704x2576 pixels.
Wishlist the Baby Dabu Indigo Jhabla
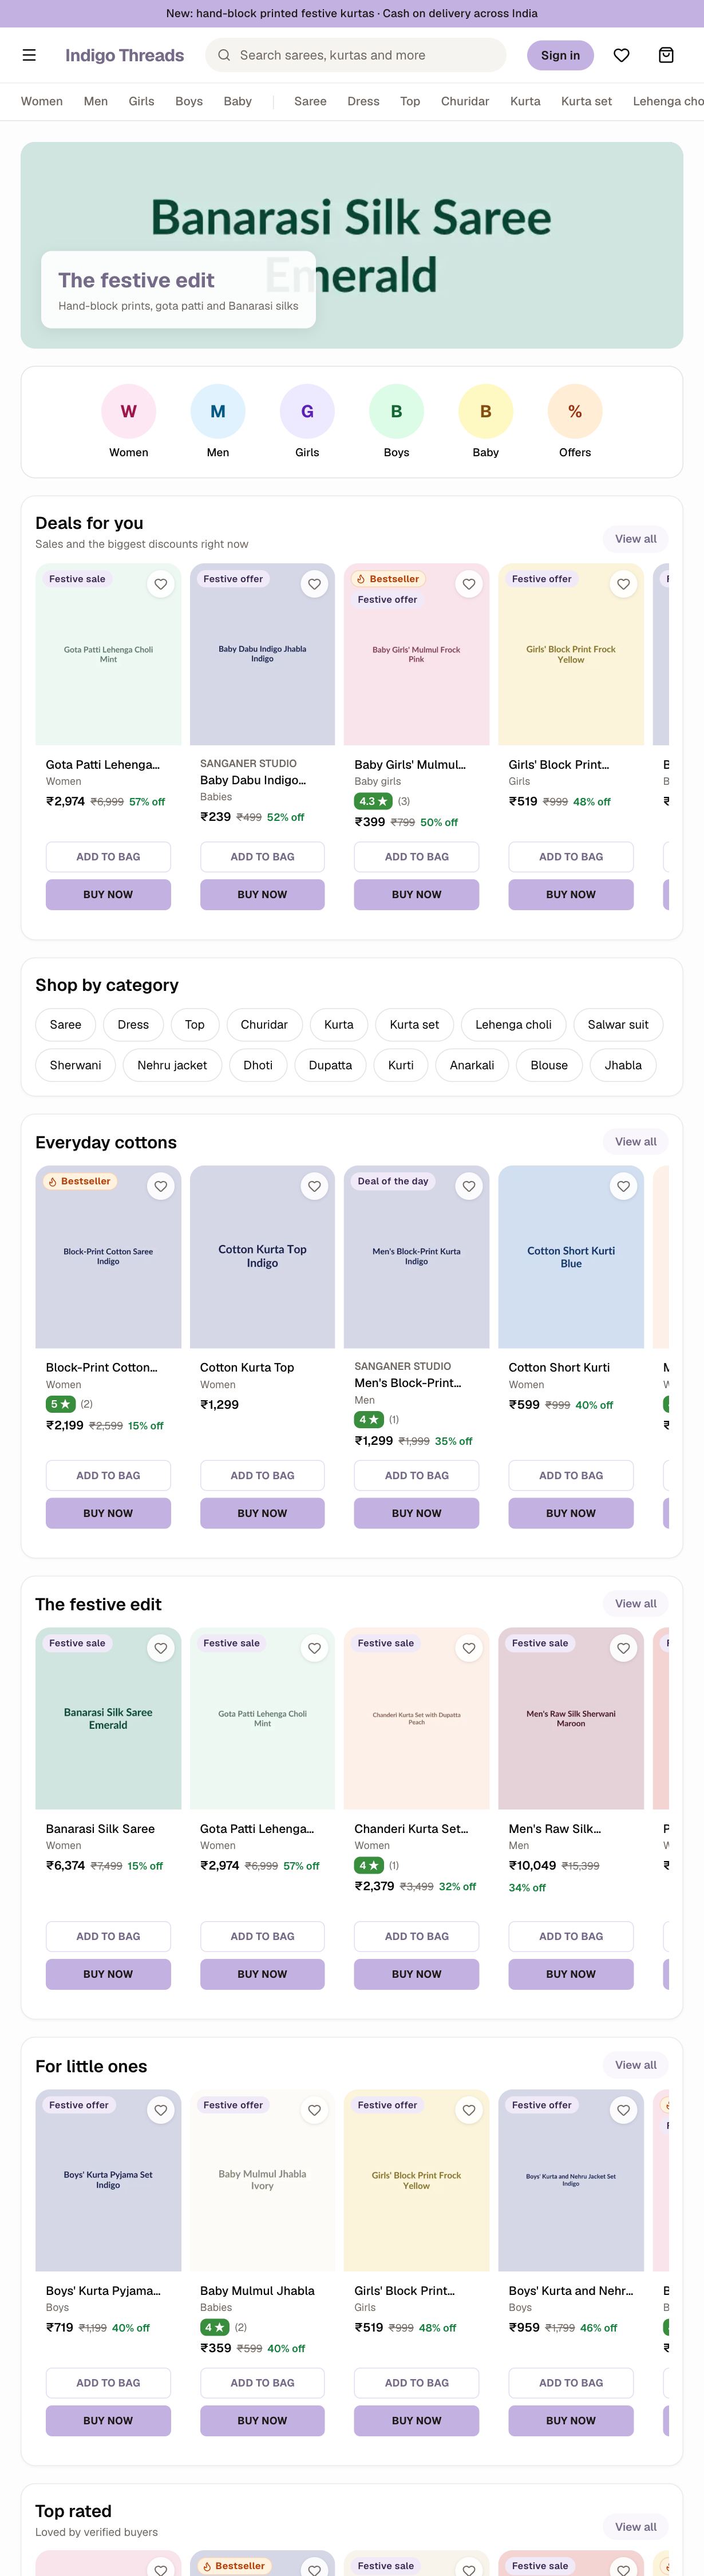[x=314, y=584]
